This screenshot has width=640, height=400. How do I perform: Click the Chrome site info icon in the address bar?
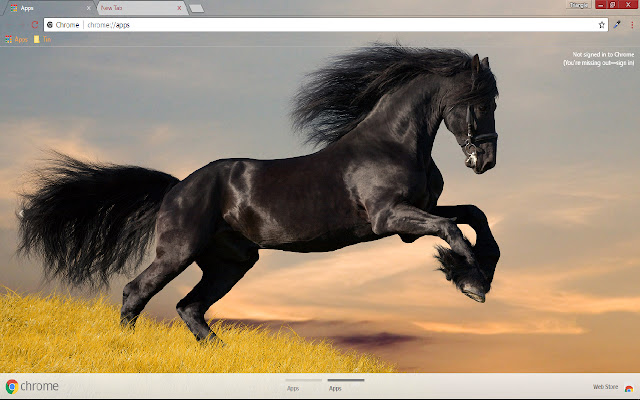[x=50, y=25]
